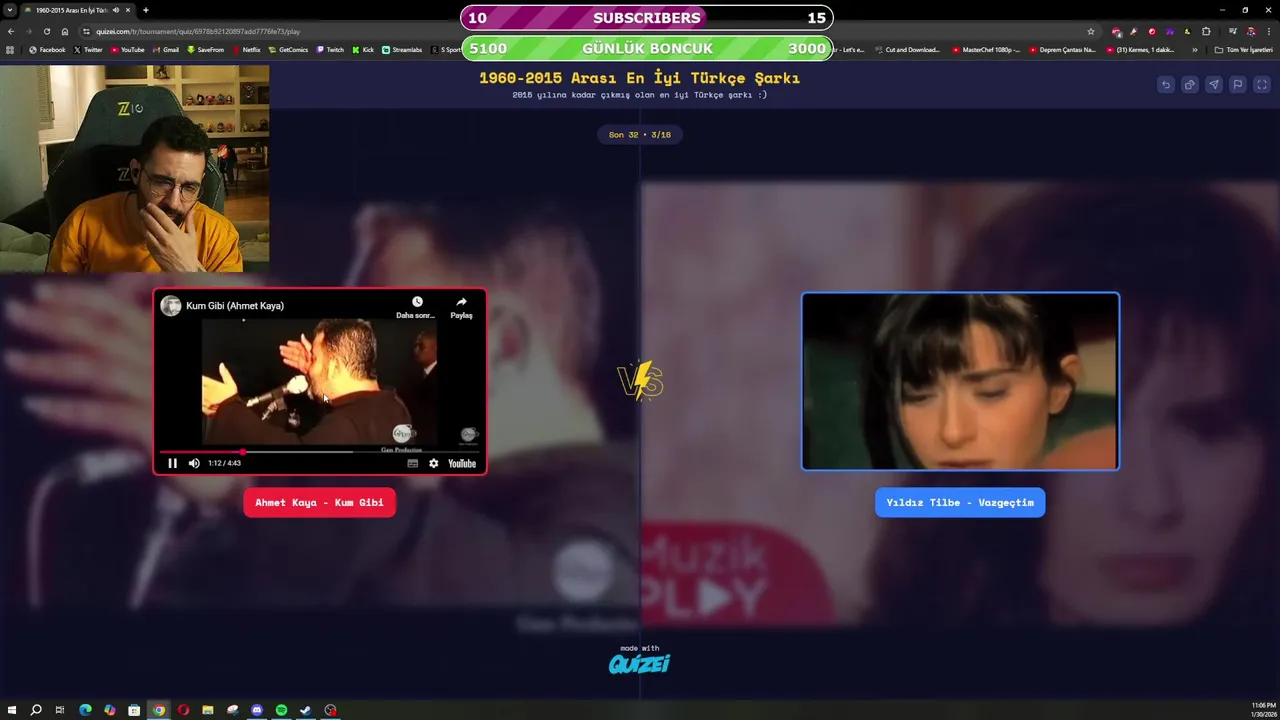
Task: Open the Tüm Yer İşaretleri folder
Action: pyautogui.click(x=1243, y=49)
